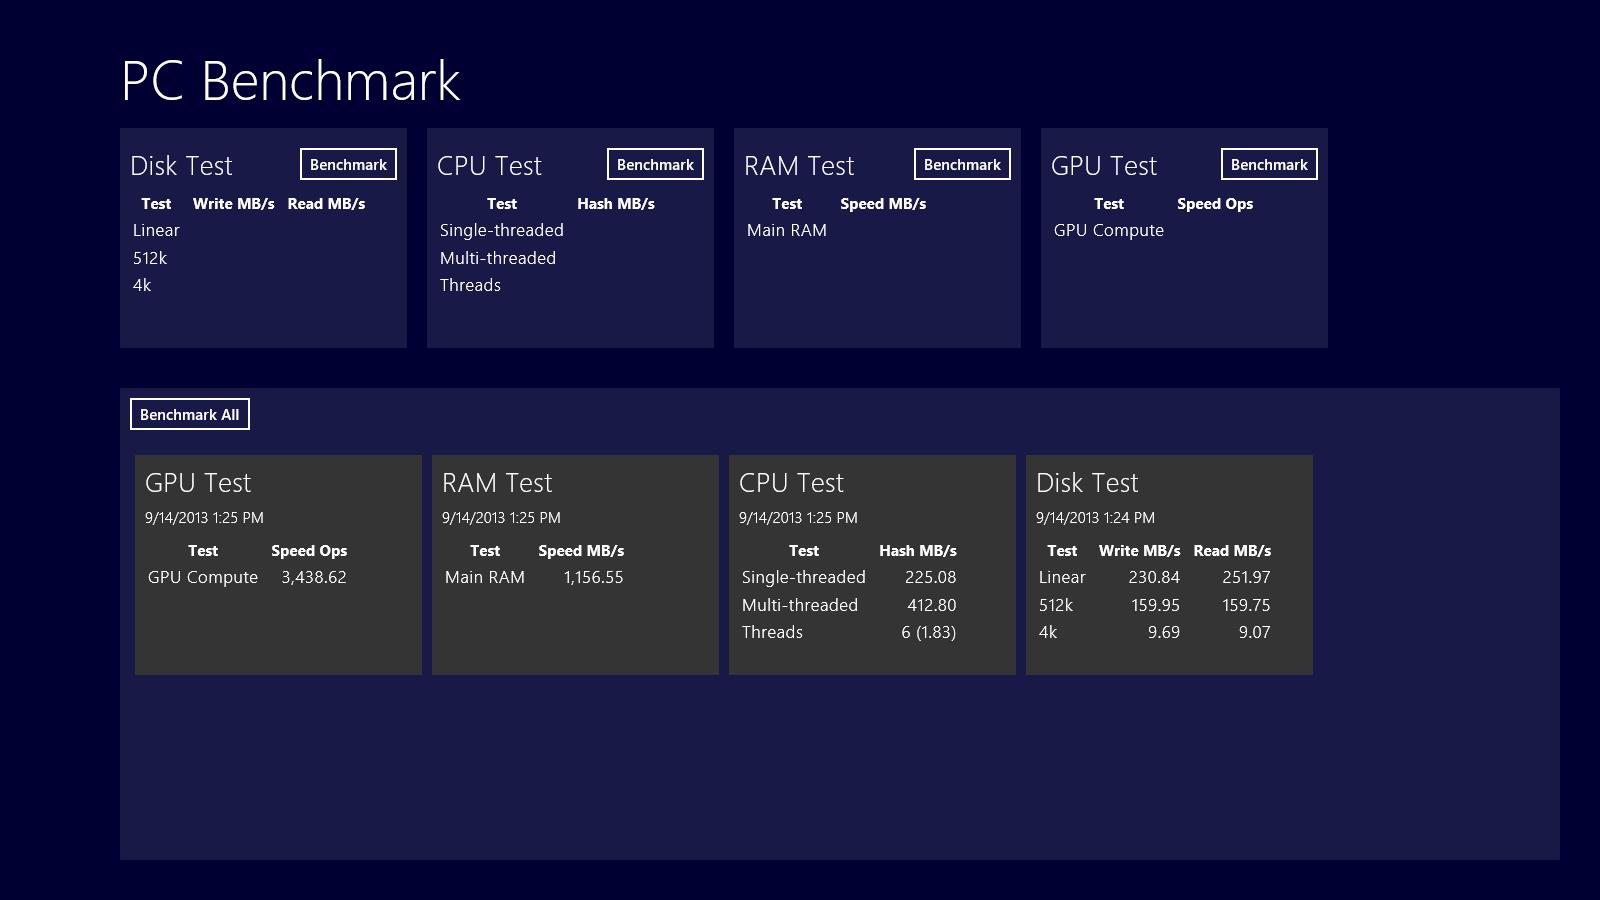
Task: Click Speed Ops header in top GPU Test panel
Action: [x=1215, y=204]
